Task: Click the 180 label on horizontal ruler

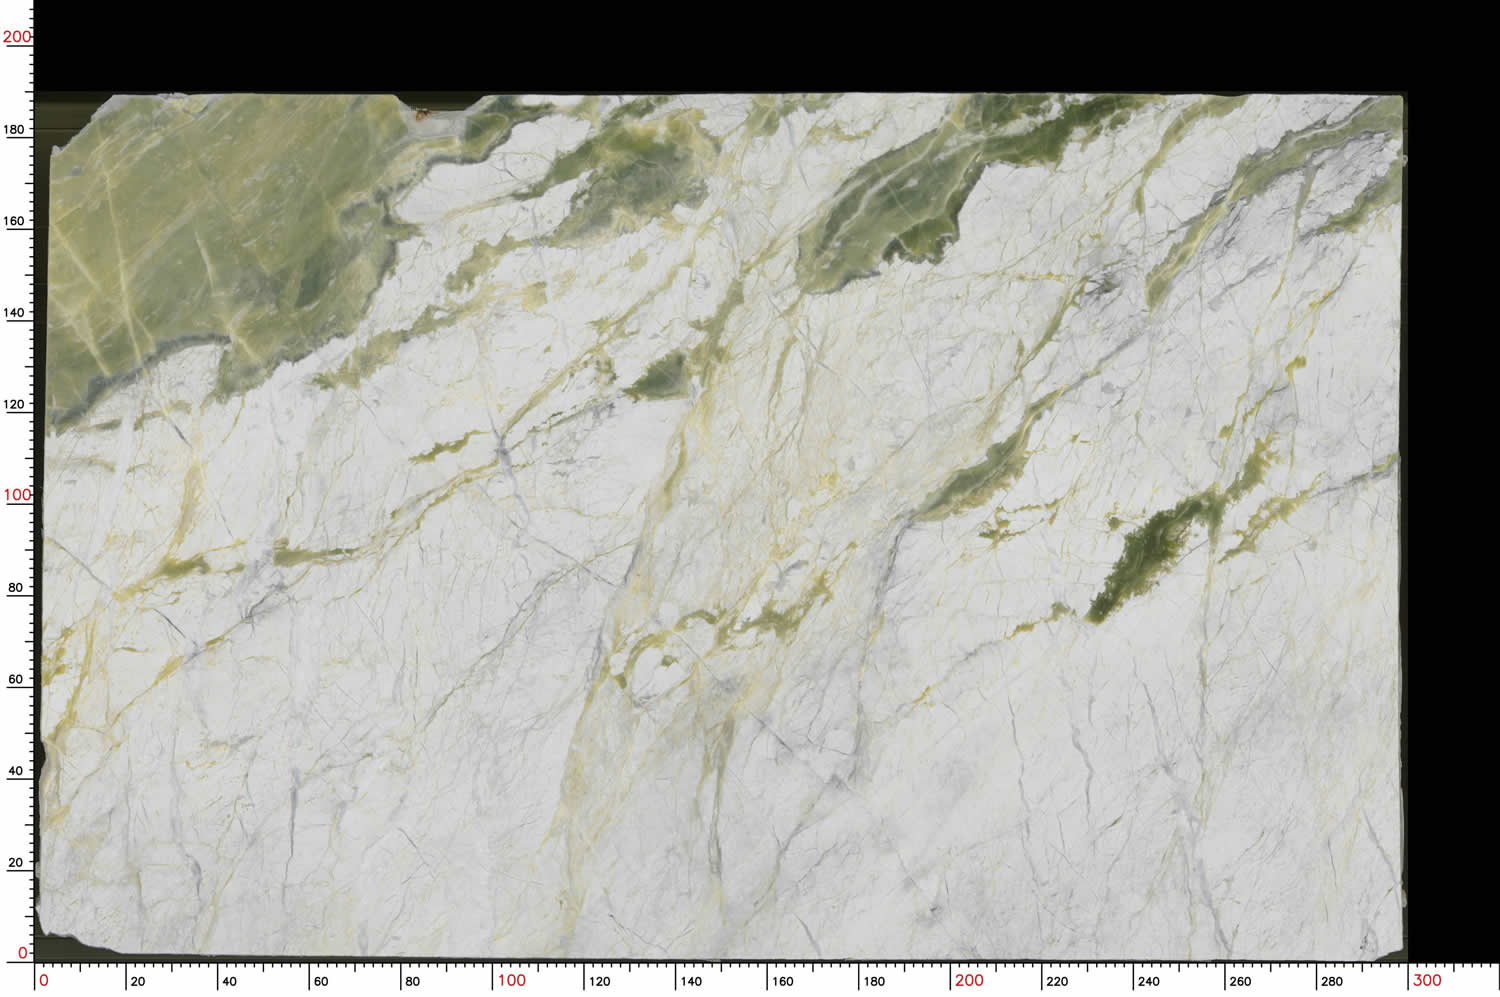Action: pos(874,981)
